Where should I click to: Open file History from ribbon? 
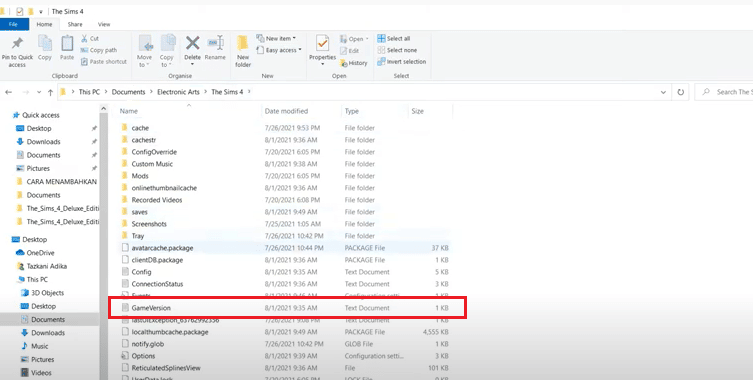point(354,63)
